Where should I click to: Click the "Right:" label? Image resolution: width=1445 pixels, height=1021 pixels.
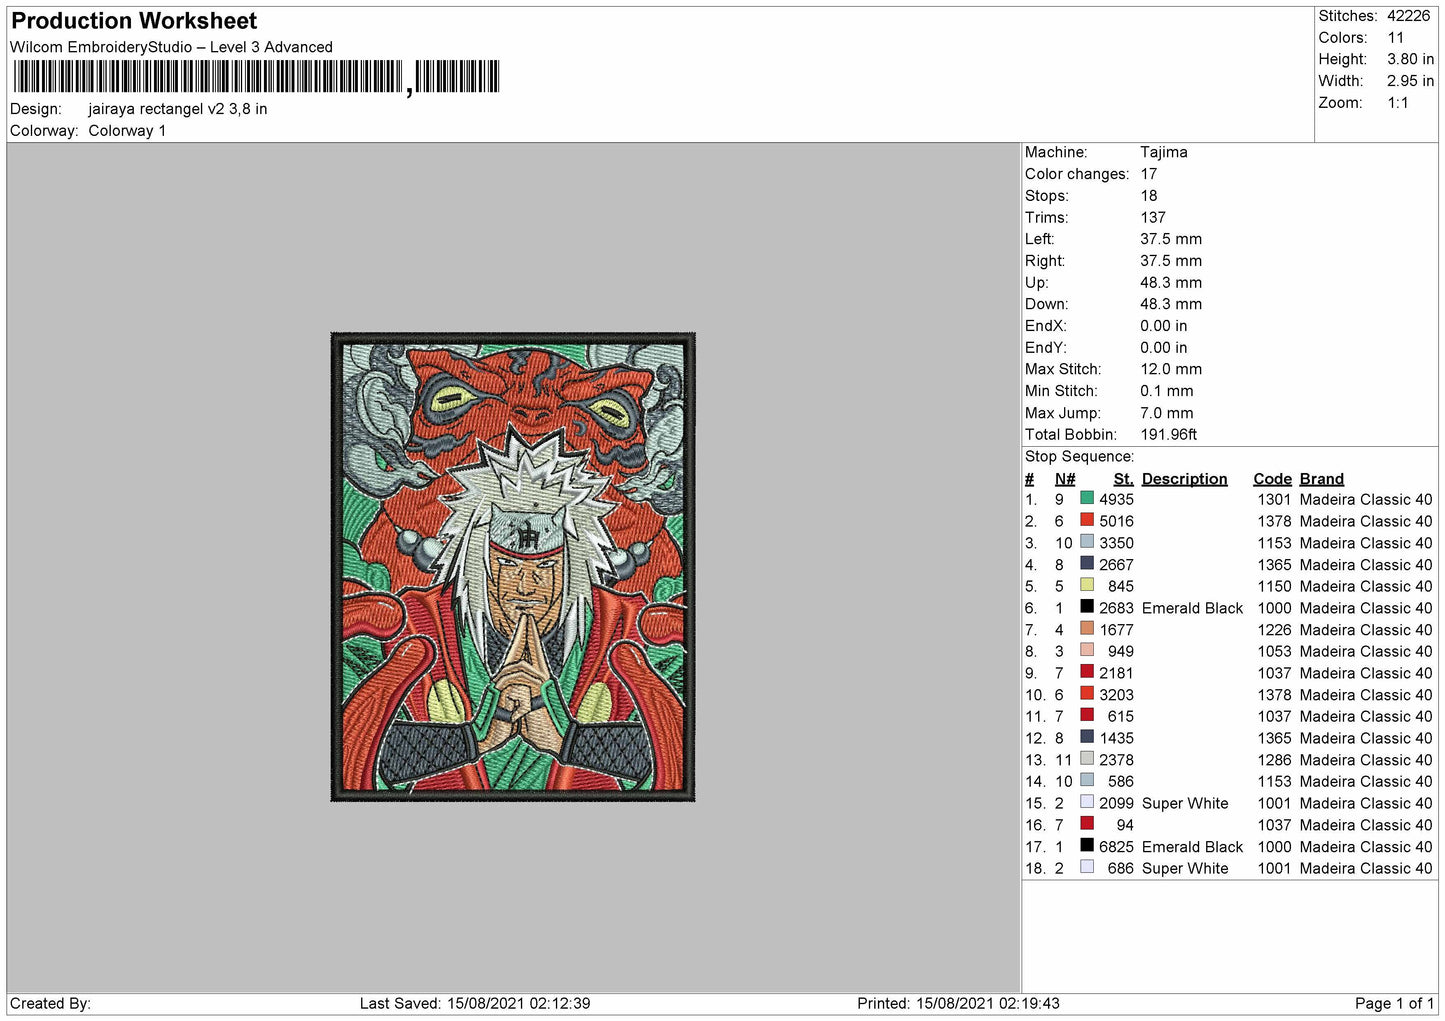[1045, 261]
